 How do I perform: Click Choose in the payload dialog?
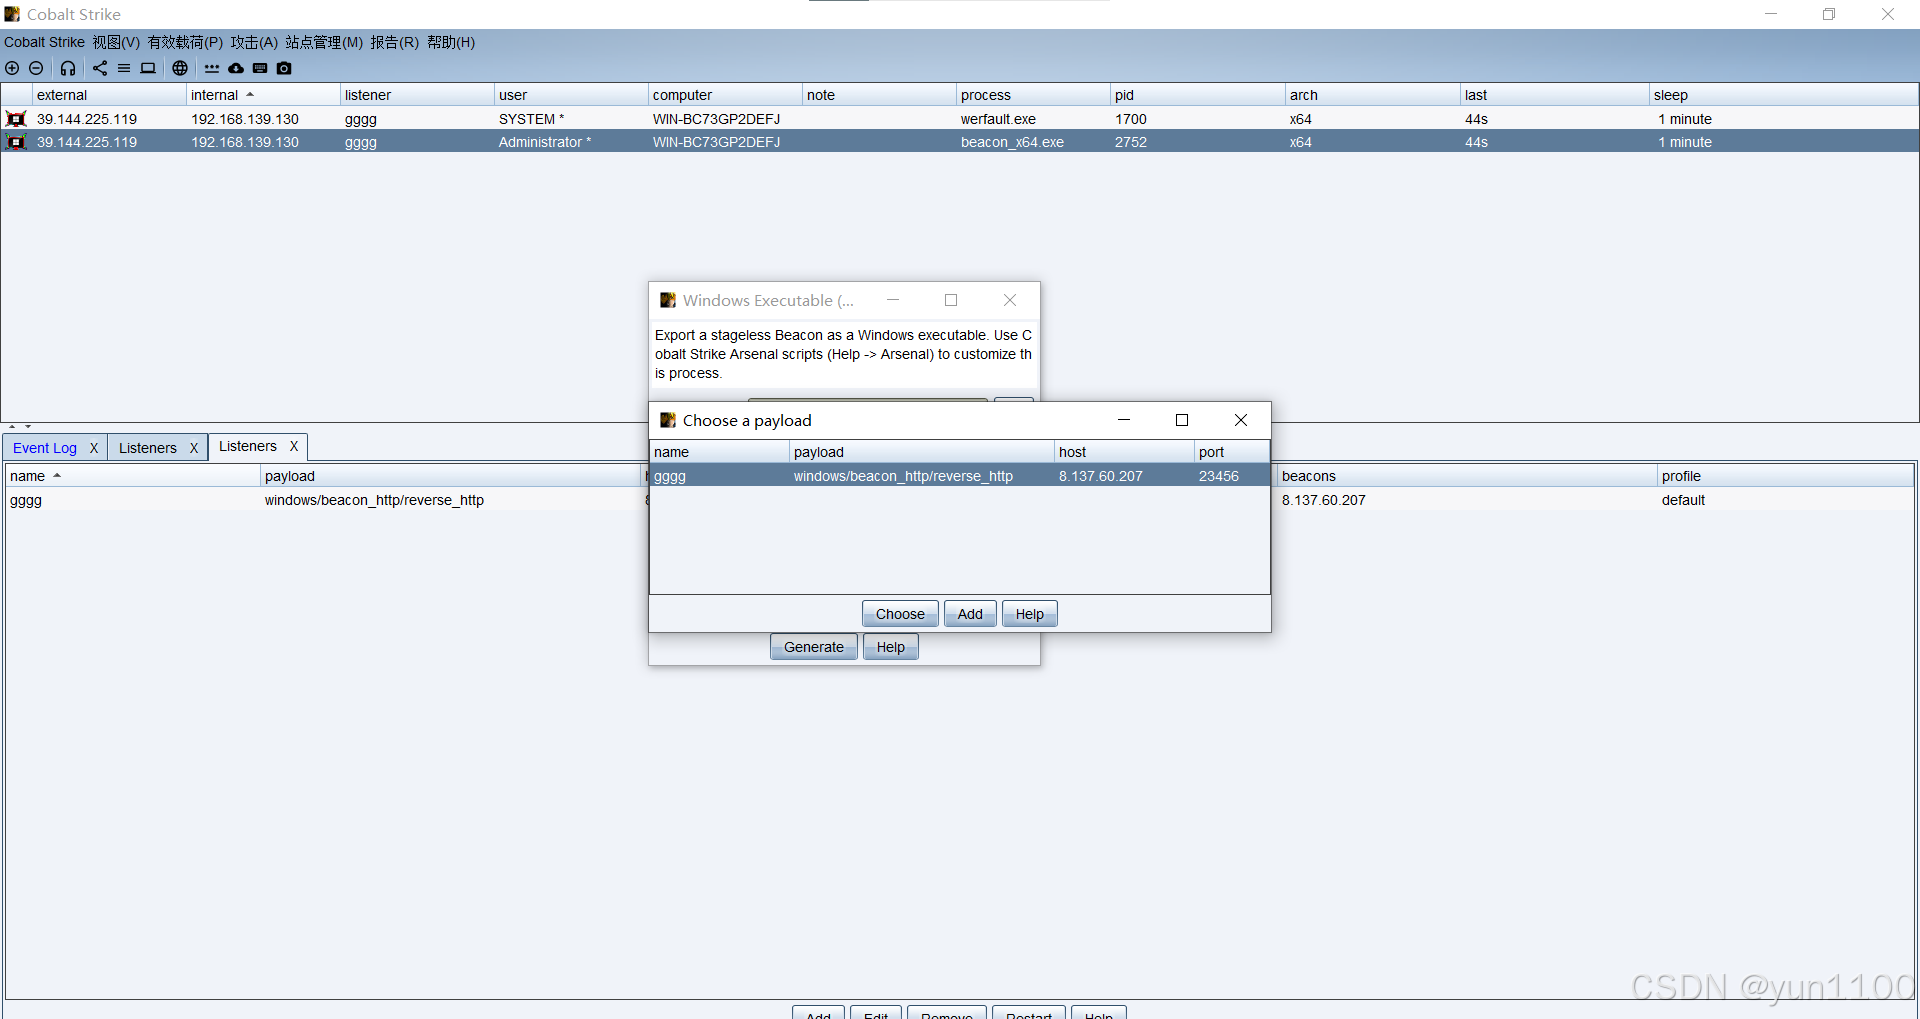pos(900,614)
